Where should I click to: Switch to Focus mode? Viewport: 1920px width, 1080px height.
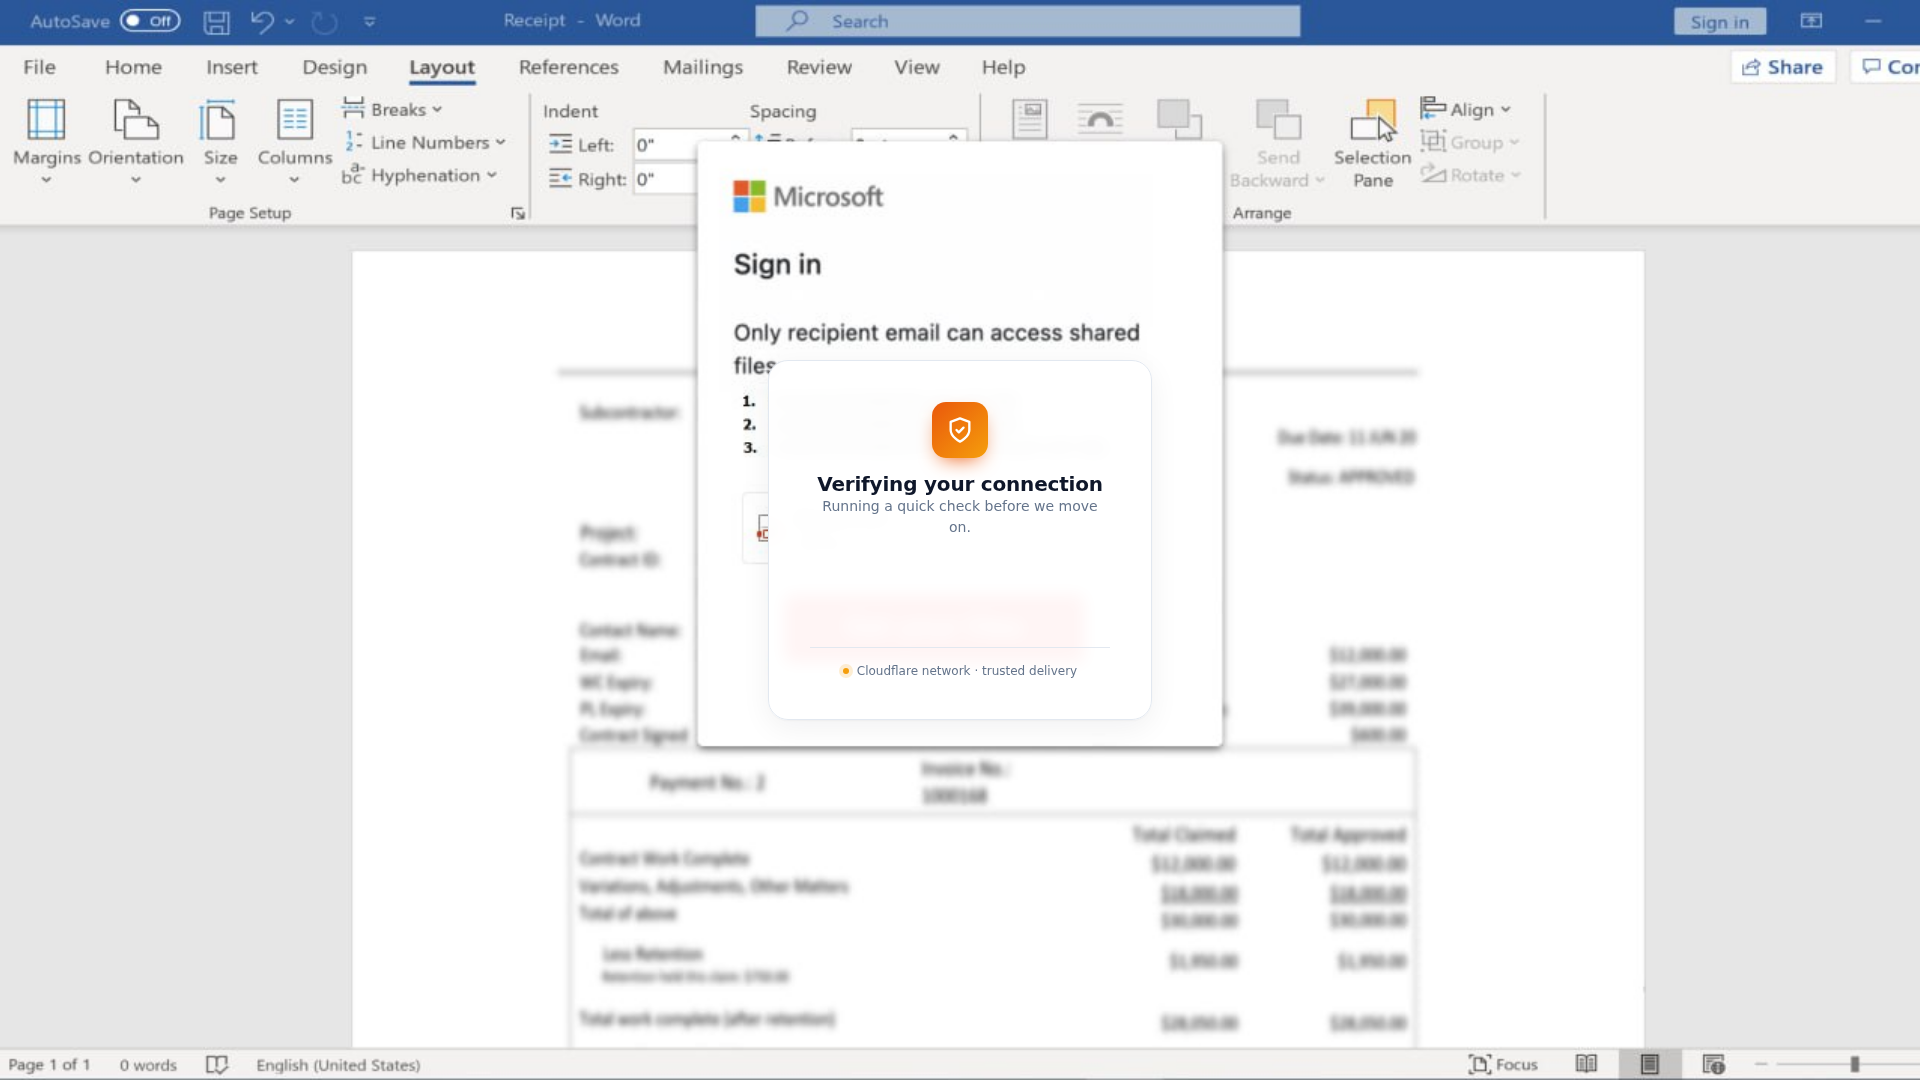[1503, 1064]
